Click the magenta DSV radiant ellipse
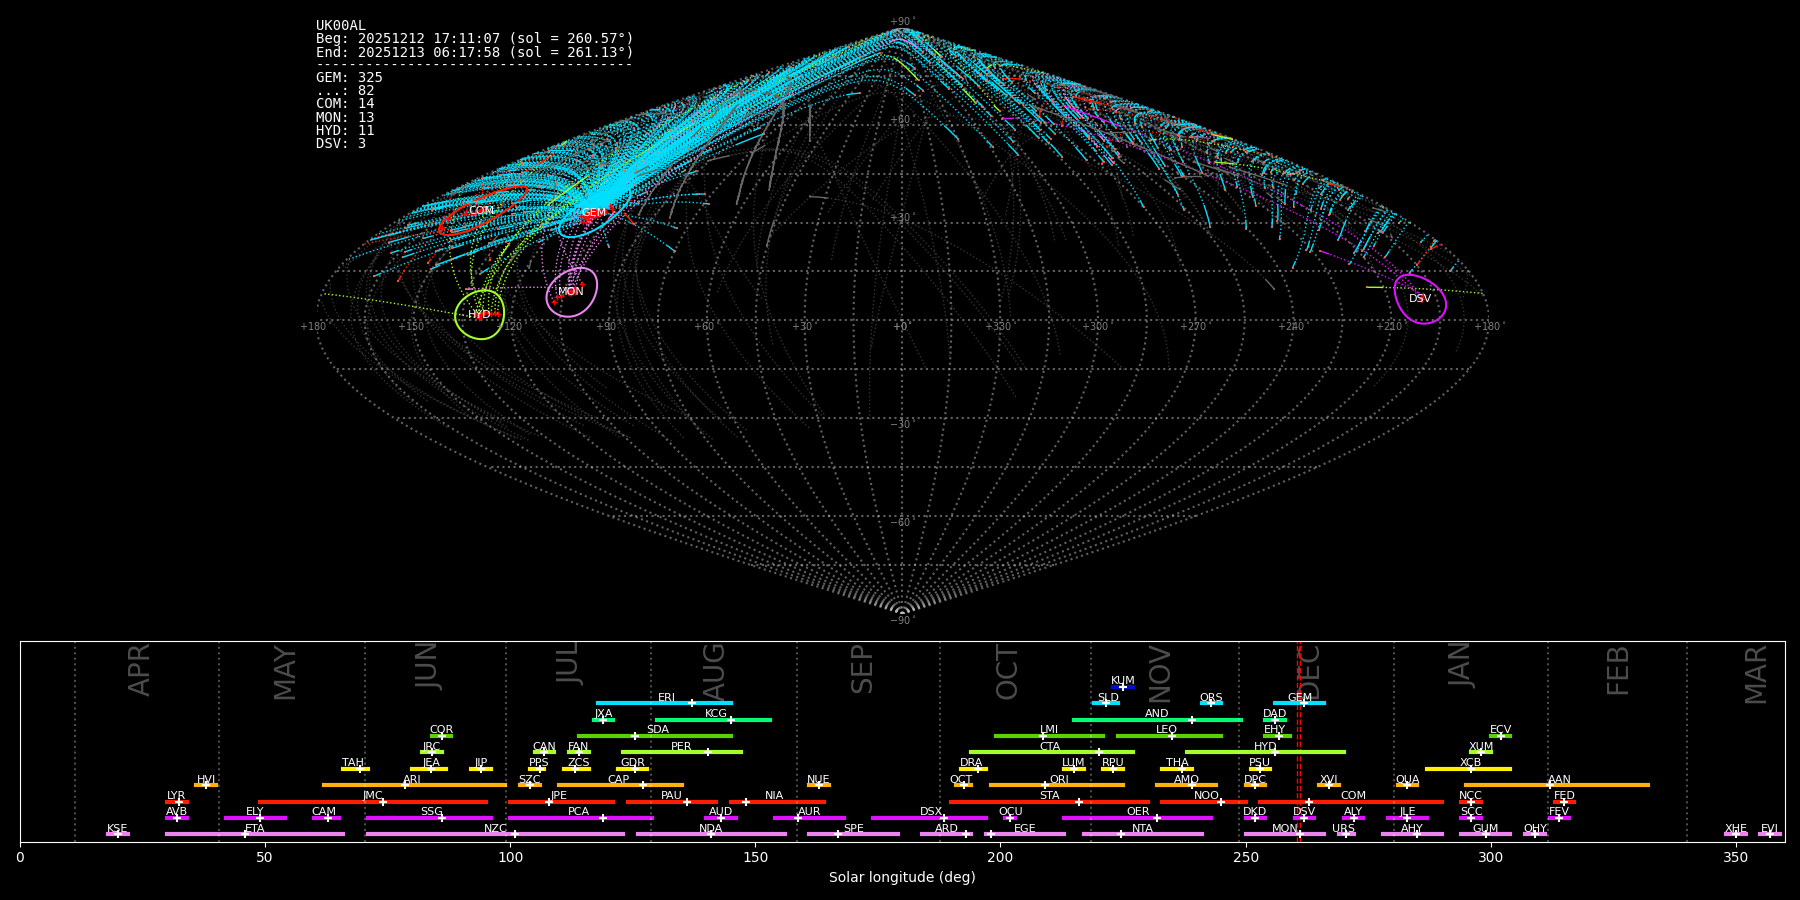Screen dimensions: 1800x900 click(x=1420, y=299)
